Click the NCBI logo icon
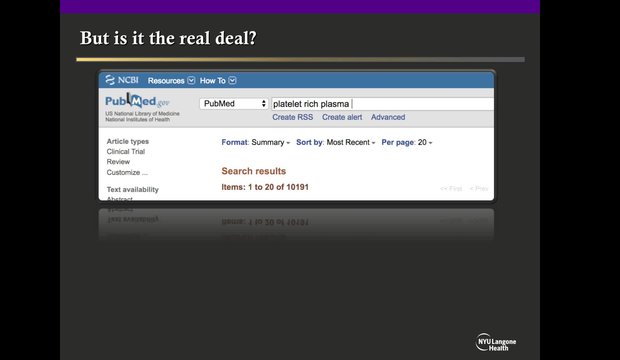This screenshot has width=620, height=360. point(110,80)
